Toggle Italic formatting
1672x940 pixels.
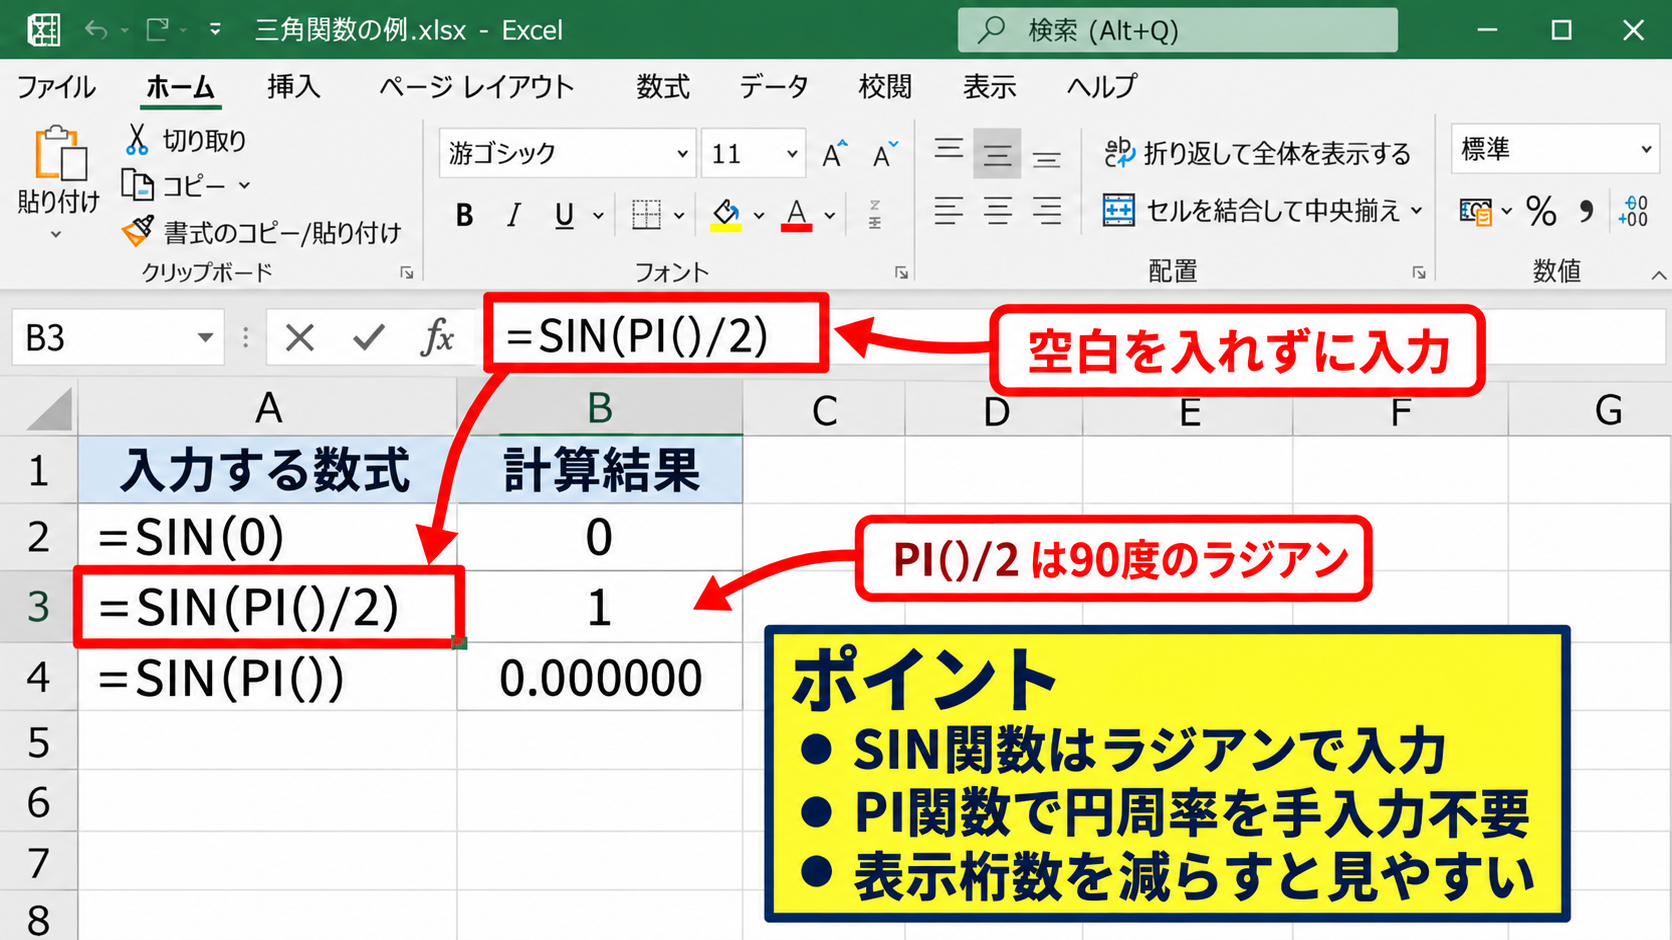pos(514,215)
